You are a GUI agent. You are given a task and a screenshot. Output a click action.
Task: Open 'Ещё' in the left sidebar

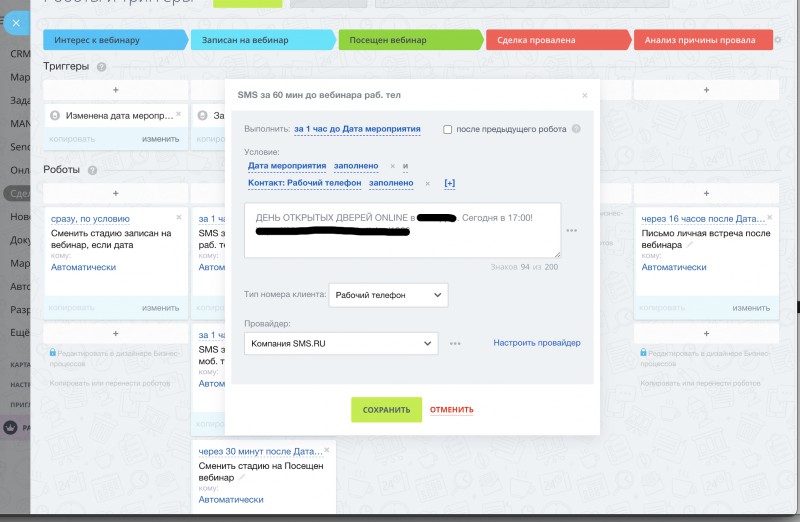20,332
